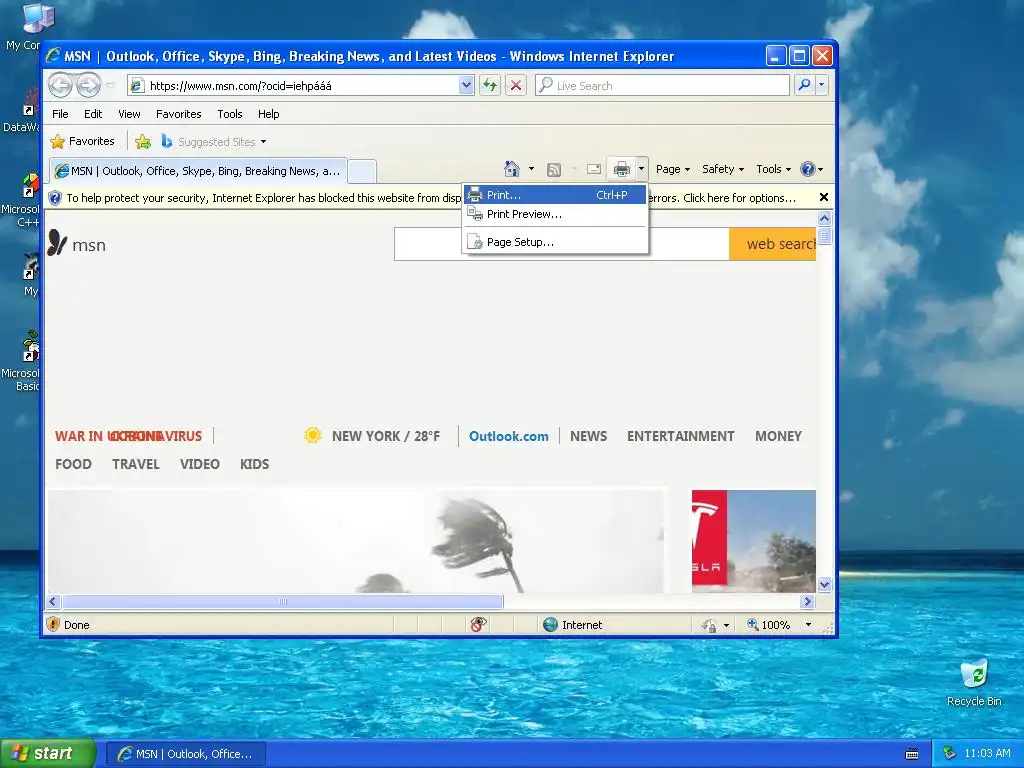Screen dimensions: 1024x768
Task: Toggle the Print dropdown arrow
Action: 641,169
